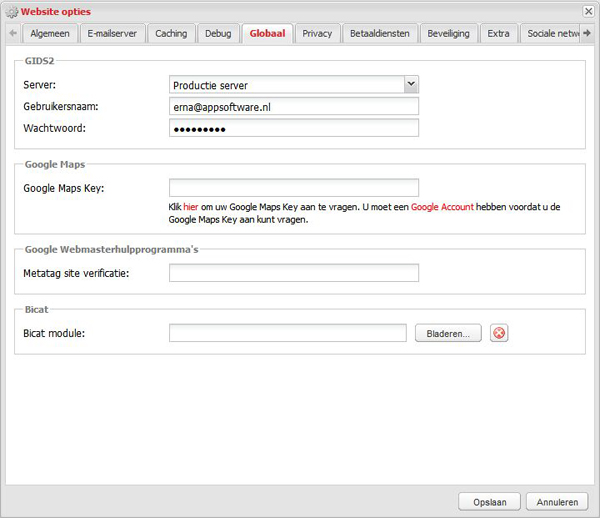The image size is (600, 518).
Task: Click the gear icon next to Website opties
Action: click(12, 12)
